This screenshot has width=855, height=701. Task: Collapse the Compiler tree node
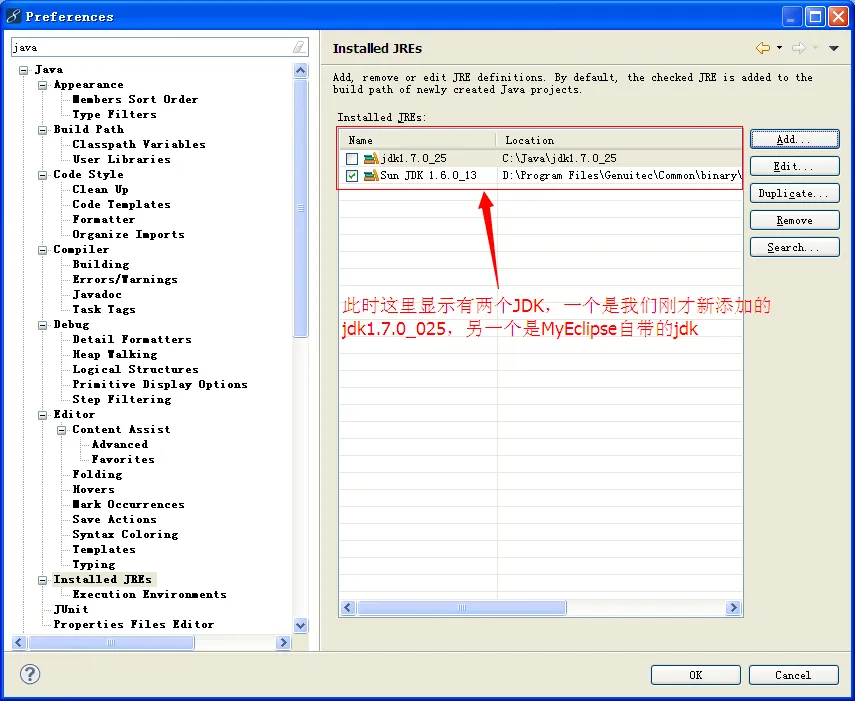[x=43, y=250]
